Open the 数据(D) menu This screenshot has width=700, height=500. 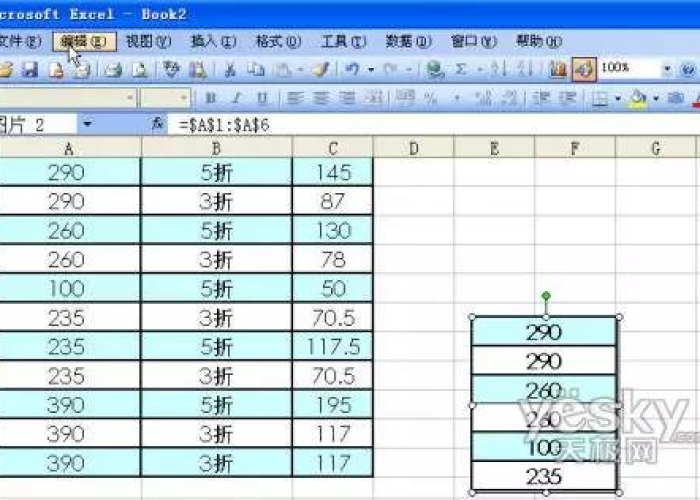pyautogui.click(x=408, y=42)
